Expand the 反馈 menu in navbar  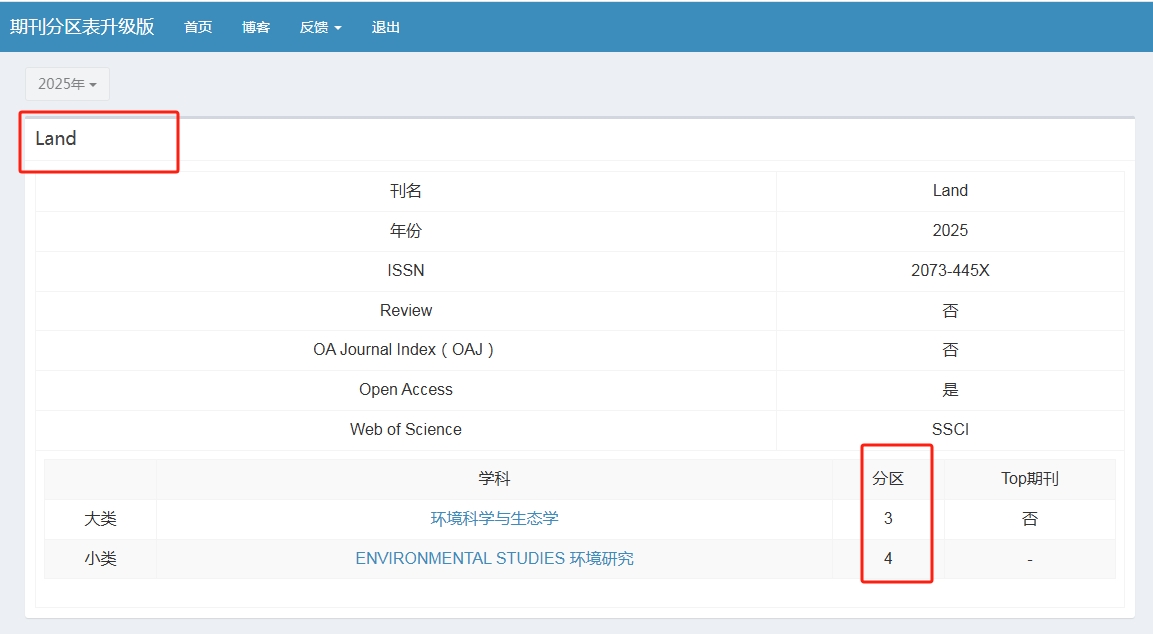click(321, 27)
